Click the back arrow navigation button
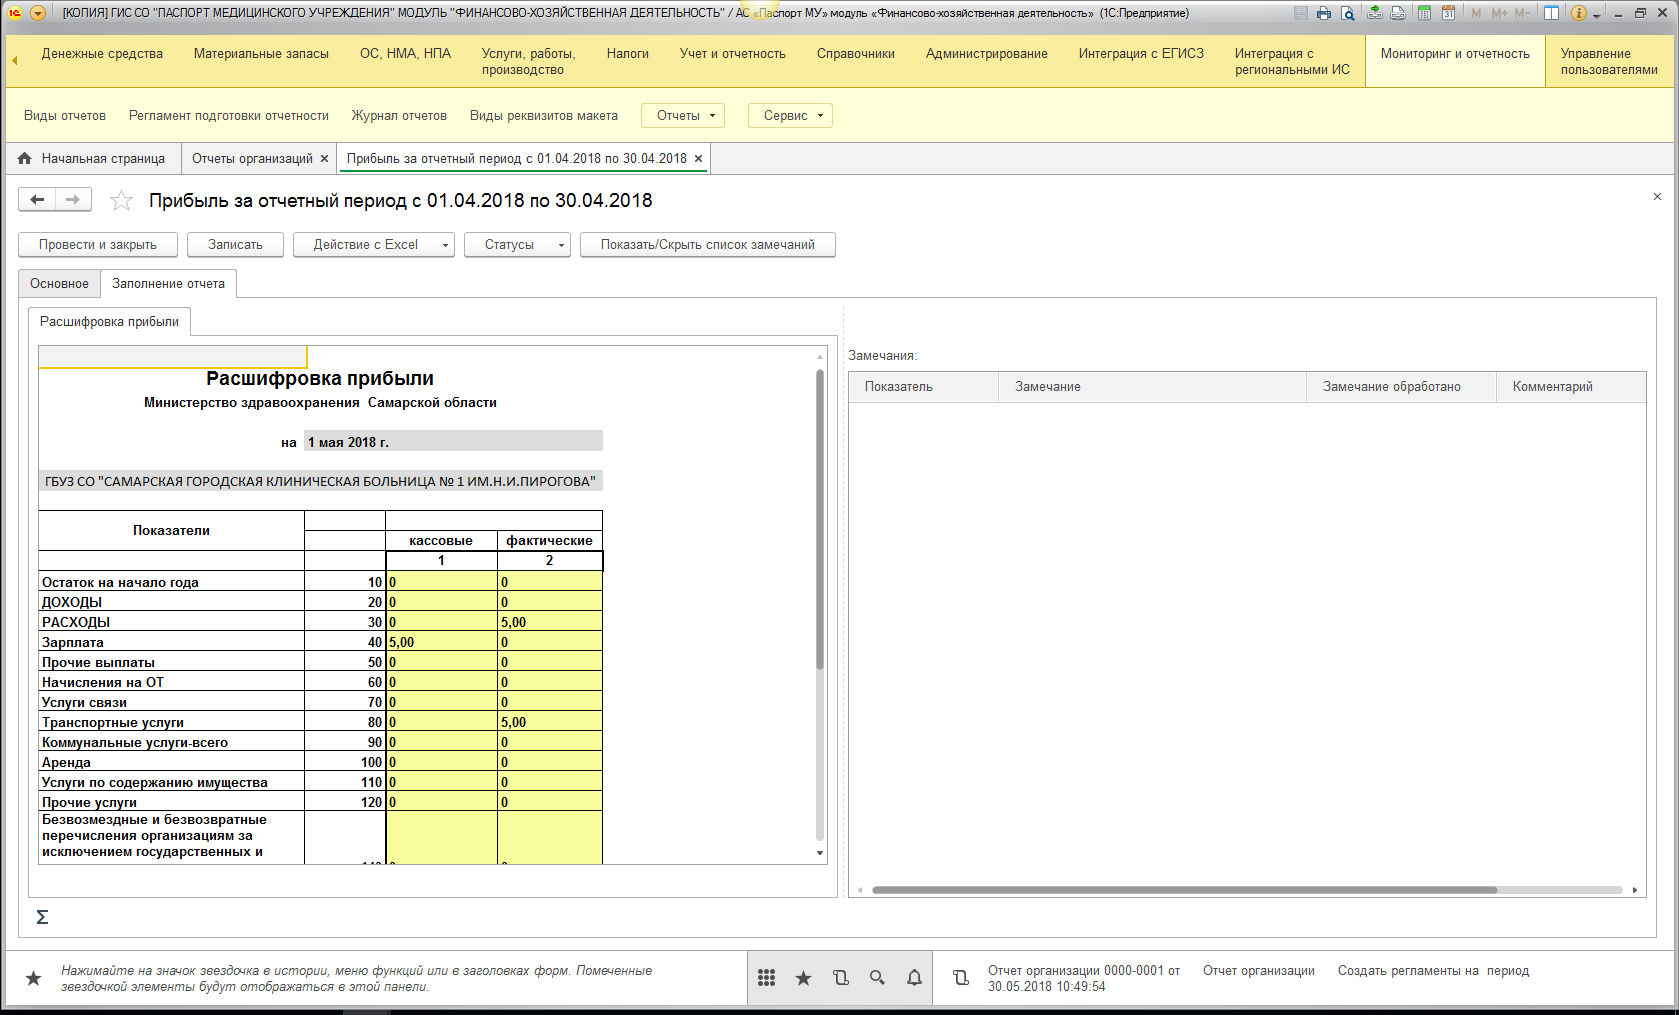Image resolution: width=1679 pixels, height=1015 pixels. coord(37,200)
